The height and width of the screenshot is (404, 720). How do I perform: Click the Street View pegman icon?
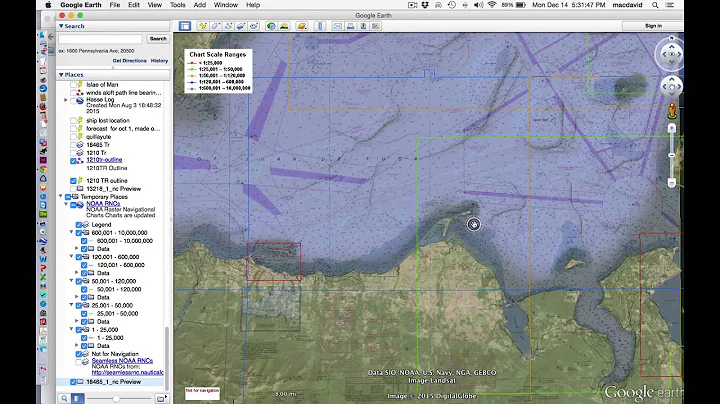click(672, 110)
